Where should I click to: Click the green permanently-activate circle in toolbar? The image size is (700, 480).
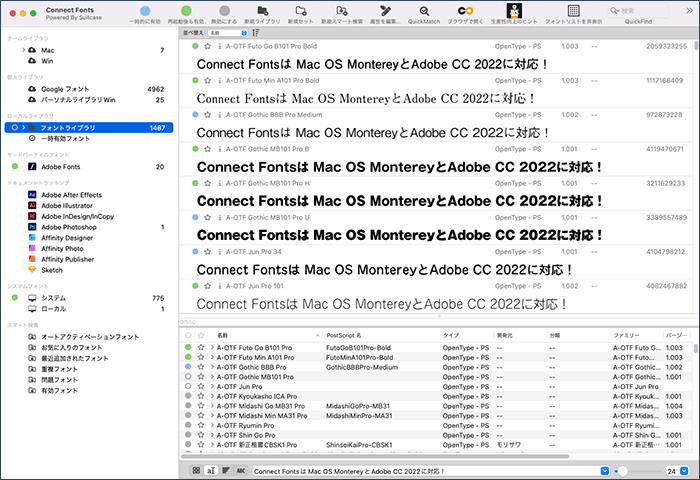click(x=186, y=11)
